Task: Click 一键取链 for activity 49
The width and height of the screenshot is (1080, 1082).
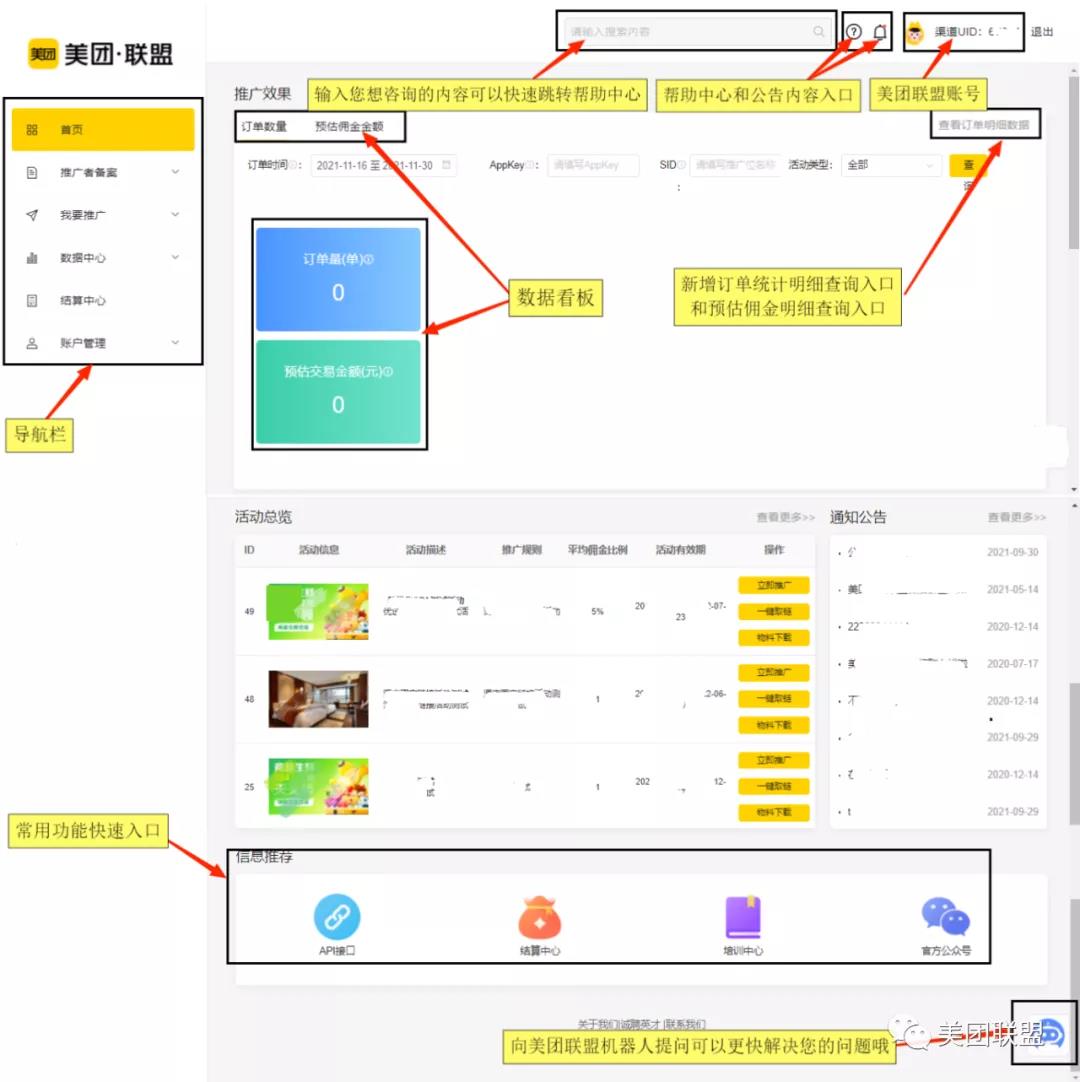Action: click(774, 611)
